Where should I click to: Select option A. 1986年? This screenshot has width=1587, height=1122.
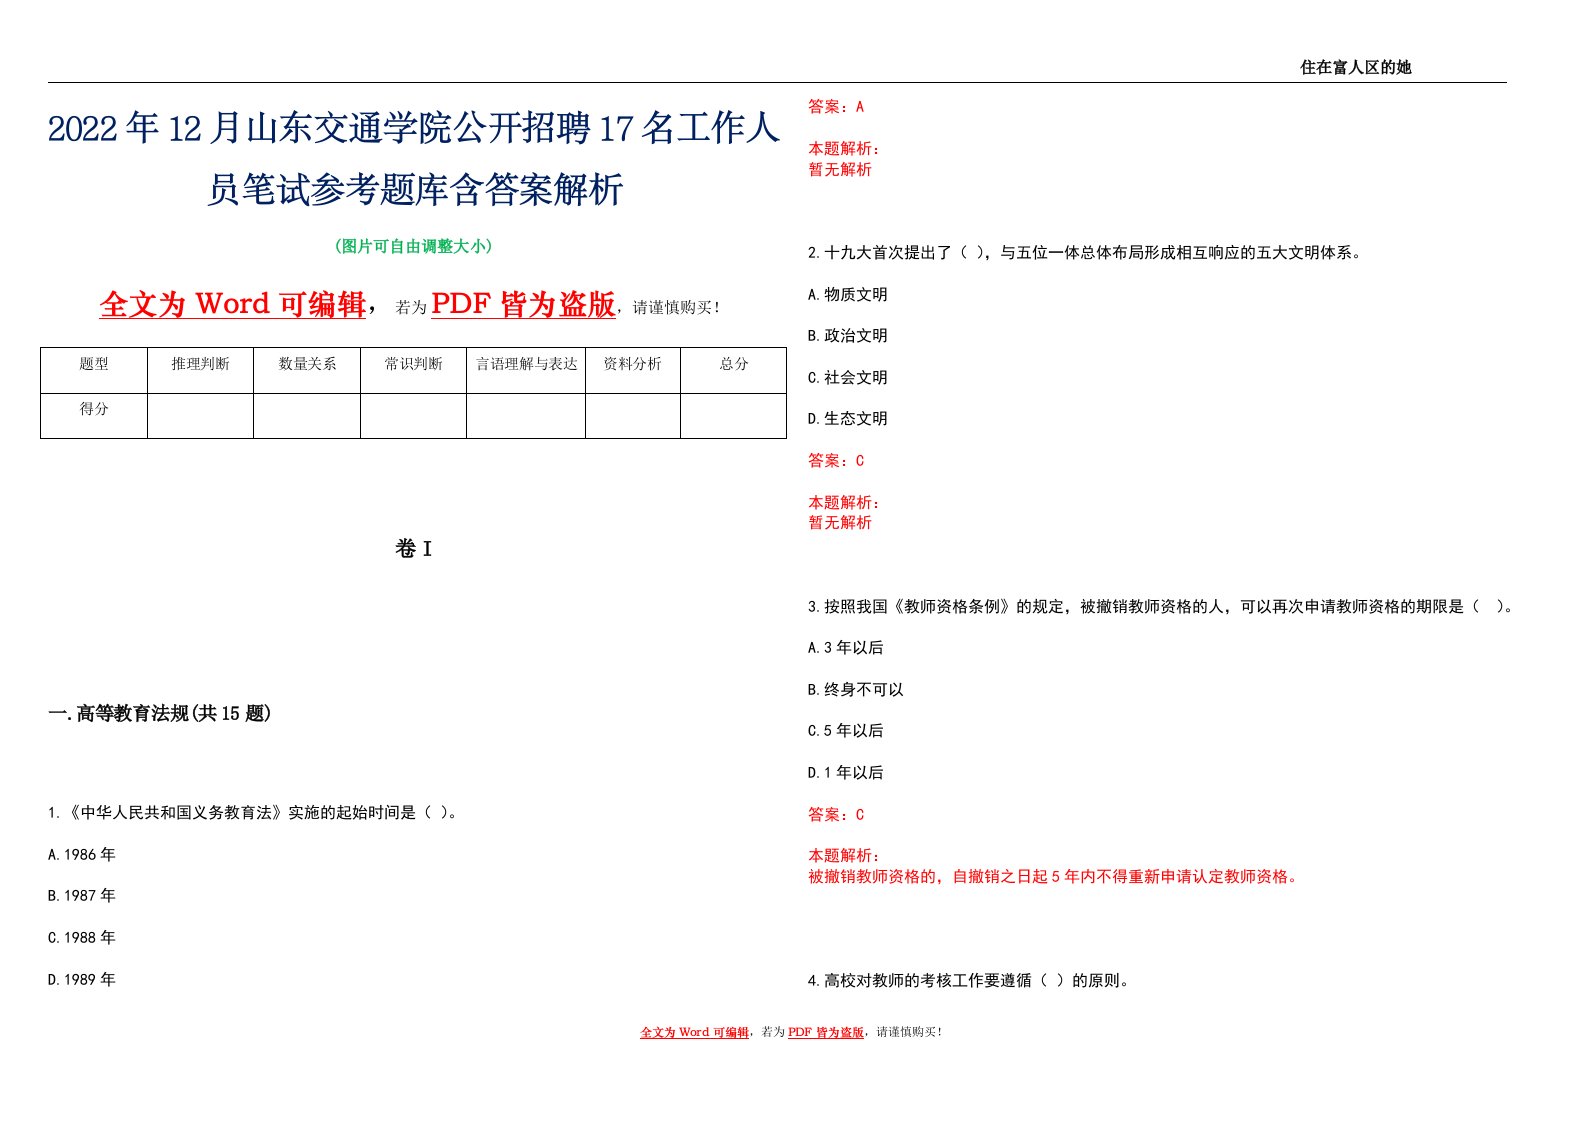coord(82,855)
